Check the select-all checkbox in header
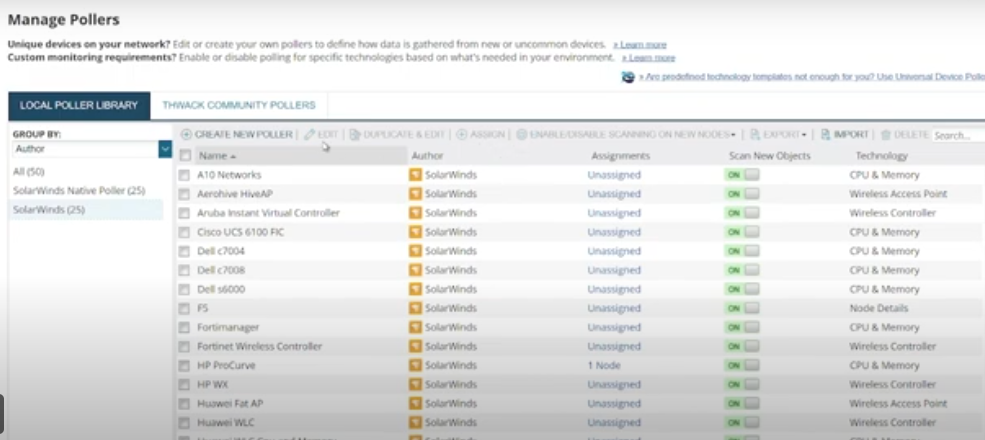Viewport: 985px width, 440px height. (185, 155)
